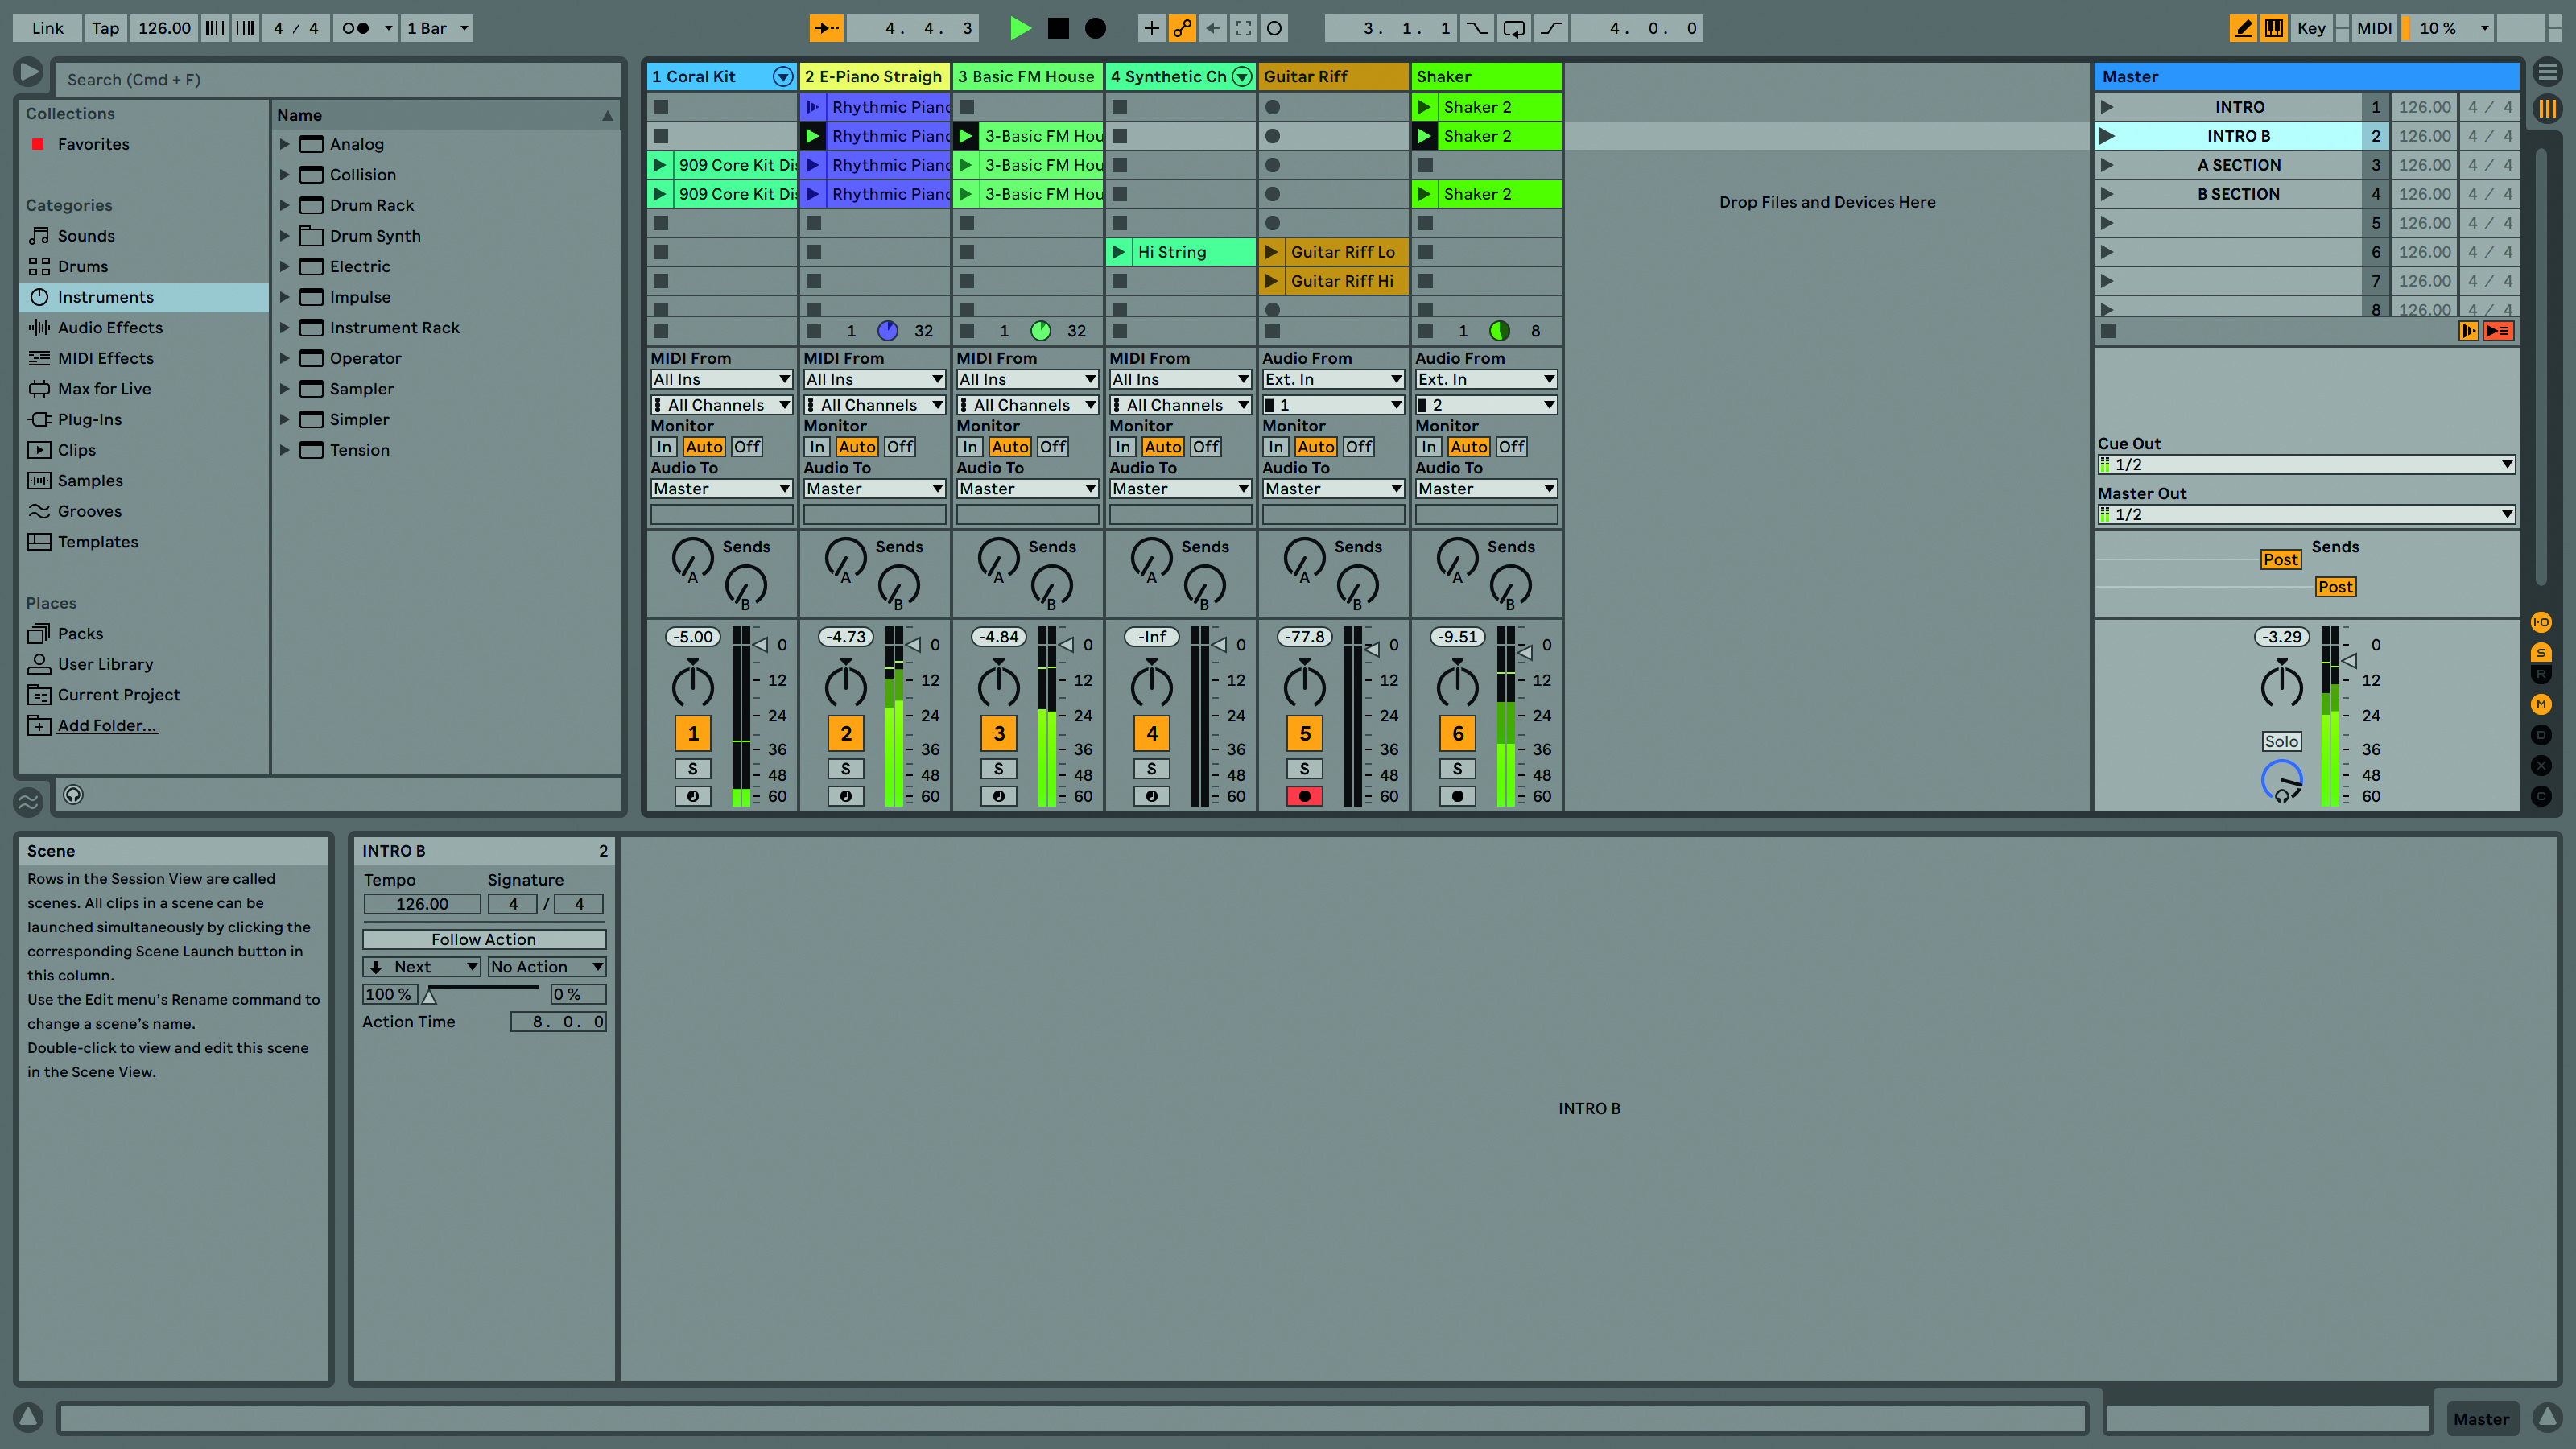The image size is (2576, 1449).
Task: Click the Master Solo cue button
Action: point(2281,741)
